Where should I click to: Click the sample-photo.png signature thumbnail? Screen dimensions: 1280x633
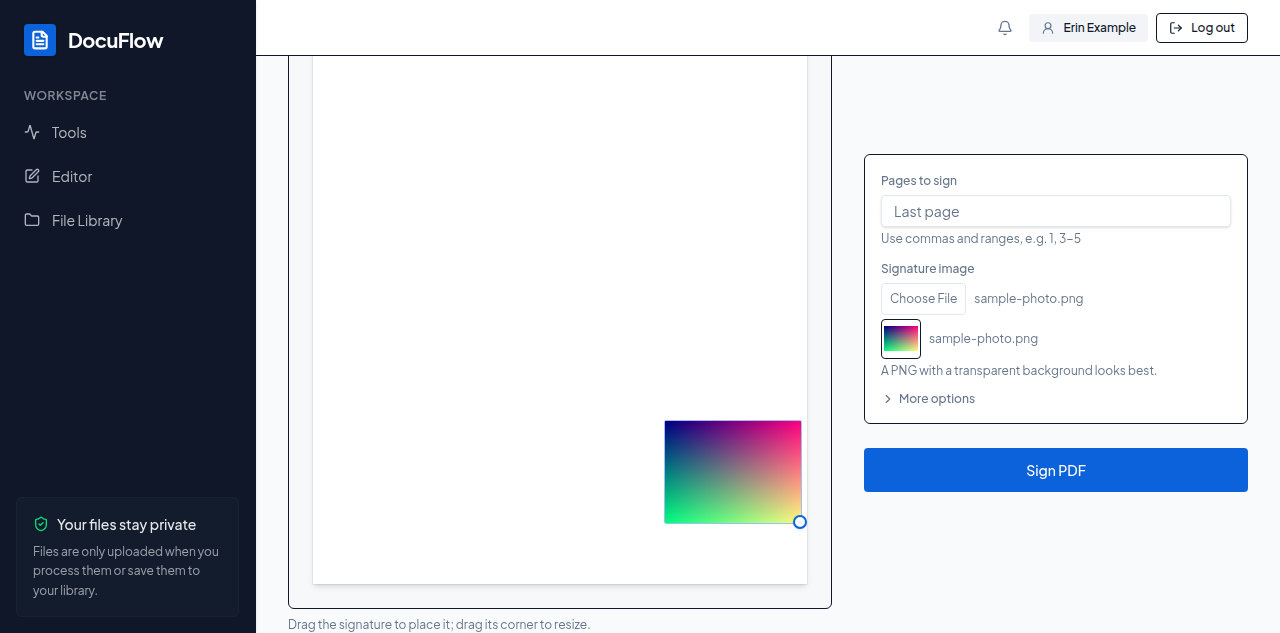pyautogui.click(x=901, y=339)
